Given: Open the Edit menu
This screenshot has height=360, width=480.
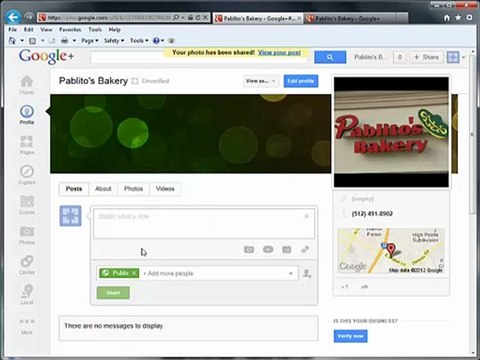Looking at the screenshot, I should (29, 30).
